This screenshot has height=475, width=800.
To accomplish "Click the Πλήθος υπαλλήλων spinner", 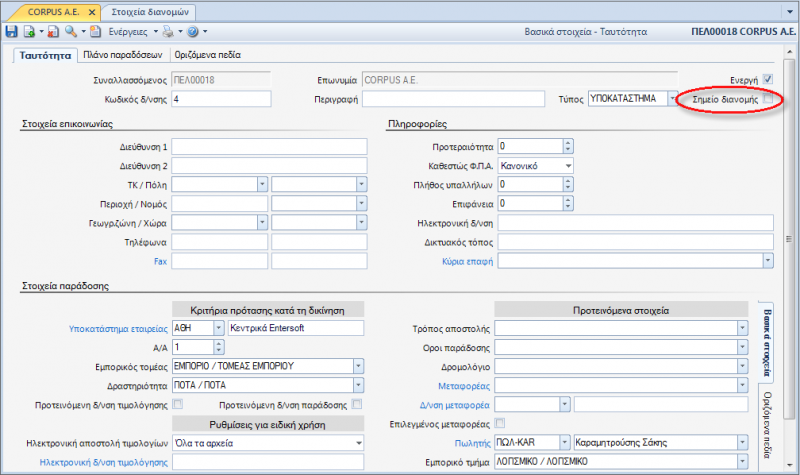I will [x=568, y=185].
